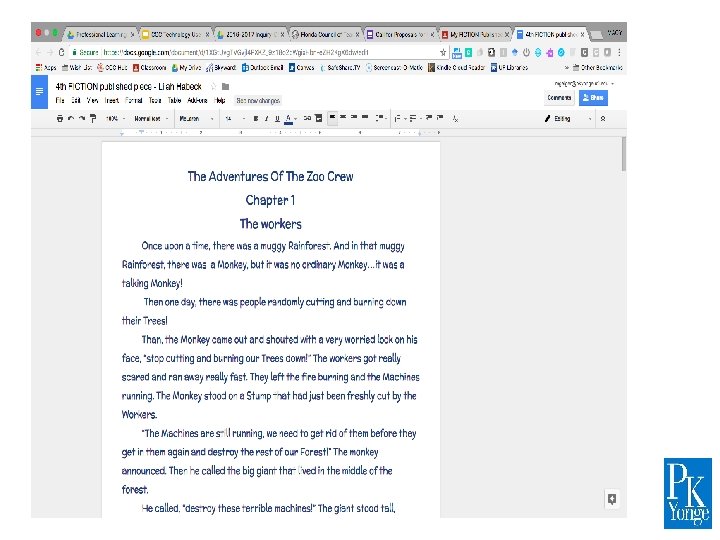Viewport: 720px width, 540px height.
Task: Open the Add-ons menu
Action: (x=197, y=101)
